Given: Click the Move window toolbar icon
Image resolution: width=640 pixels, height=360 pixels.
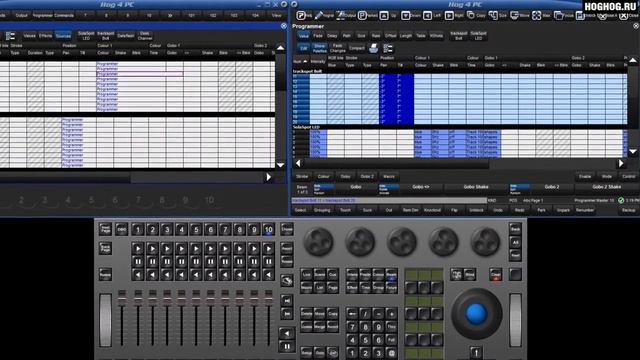Looking at the screenshot, I should coord(520,16).
